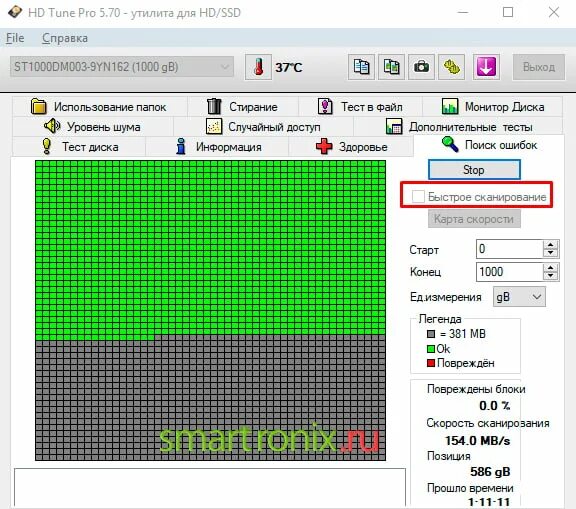Maximize the HD Tune Pro window
This screenshot has height=509, width=576.
[508, 12]
